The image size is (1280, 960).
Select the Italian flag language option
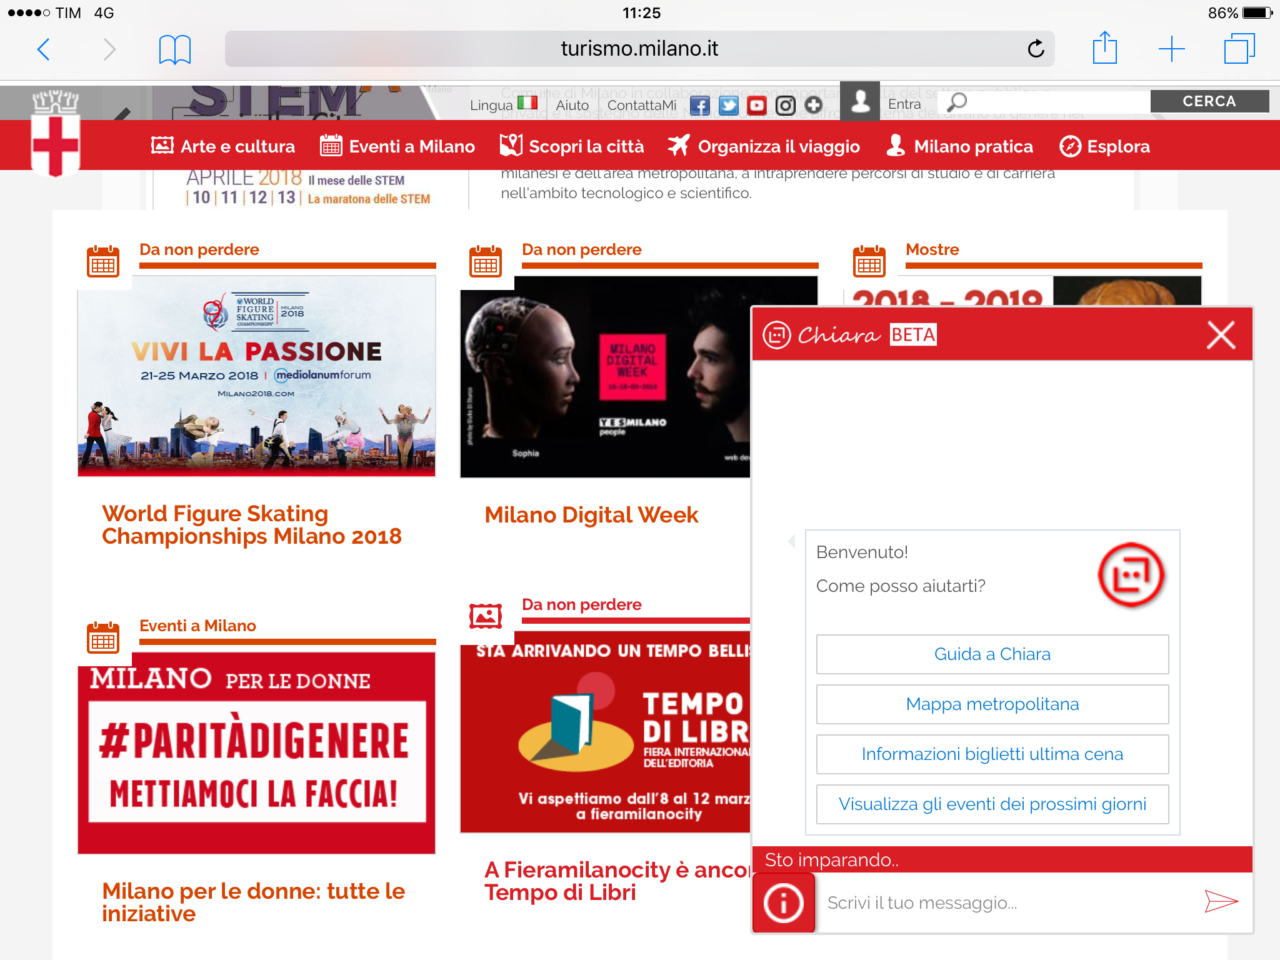[528, 103]
